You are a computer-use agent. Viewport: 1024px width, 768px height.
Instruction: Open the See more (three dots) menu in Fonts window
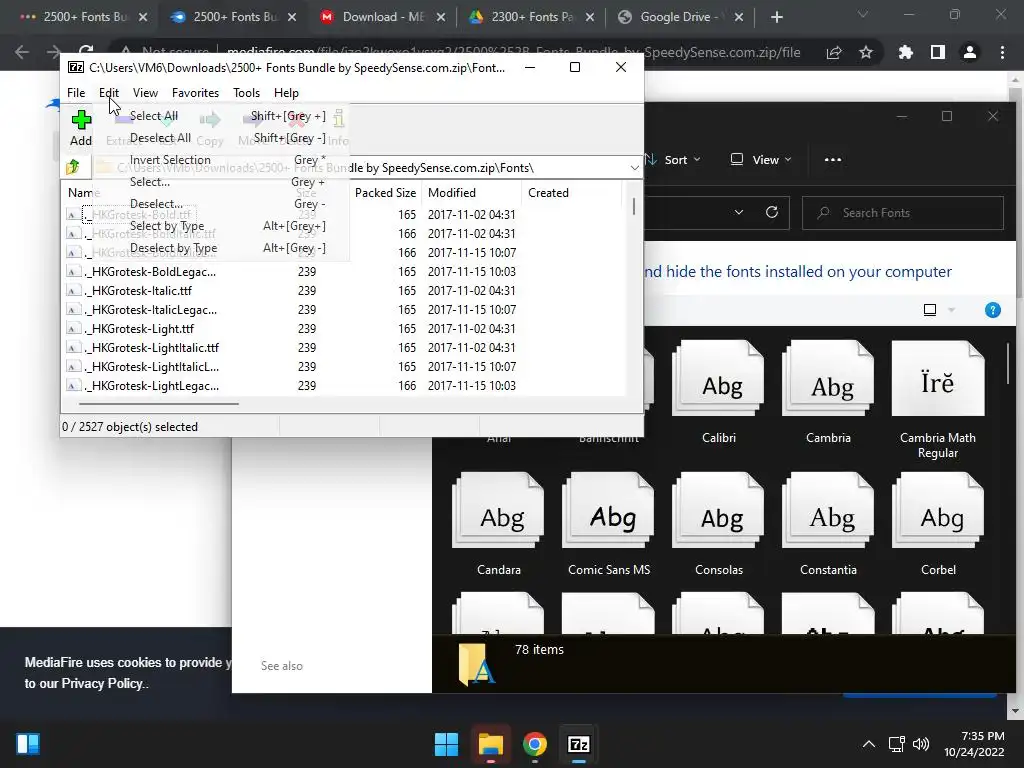(x=833, y=159)
